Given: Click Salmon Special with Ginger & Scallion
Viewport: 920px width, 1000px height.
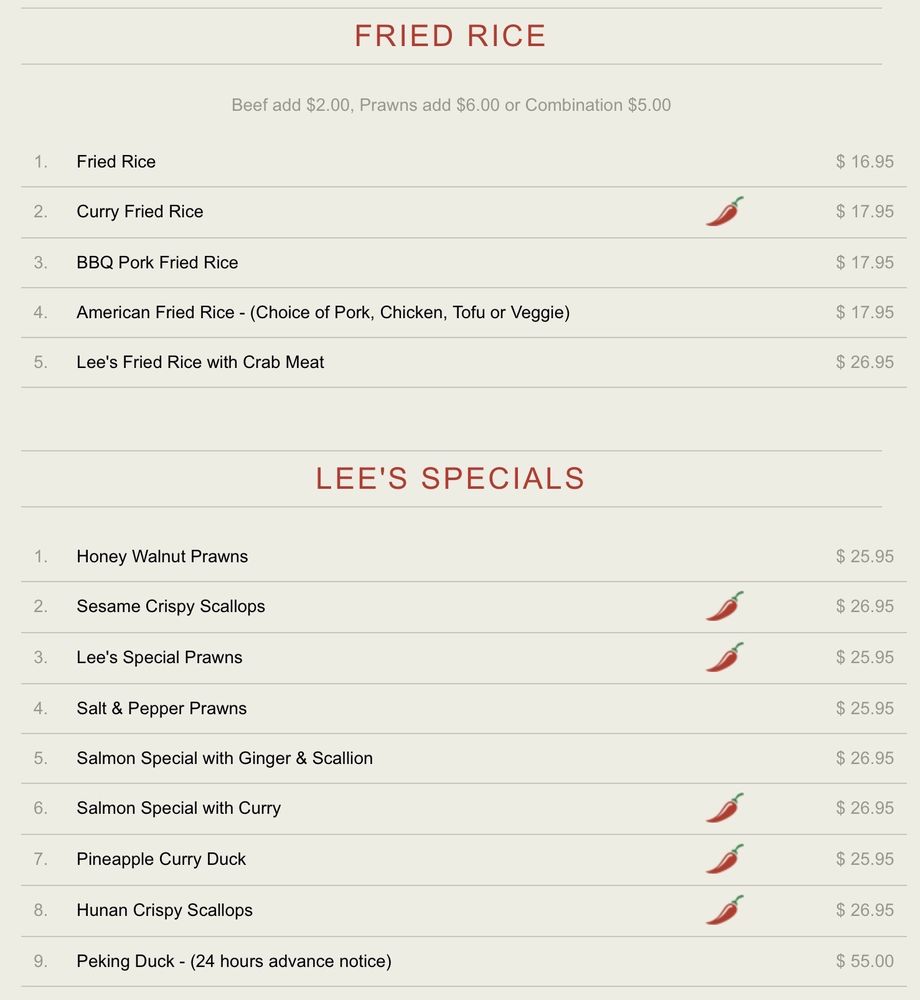Looking at the screenshot, I should tap(224, 758).
